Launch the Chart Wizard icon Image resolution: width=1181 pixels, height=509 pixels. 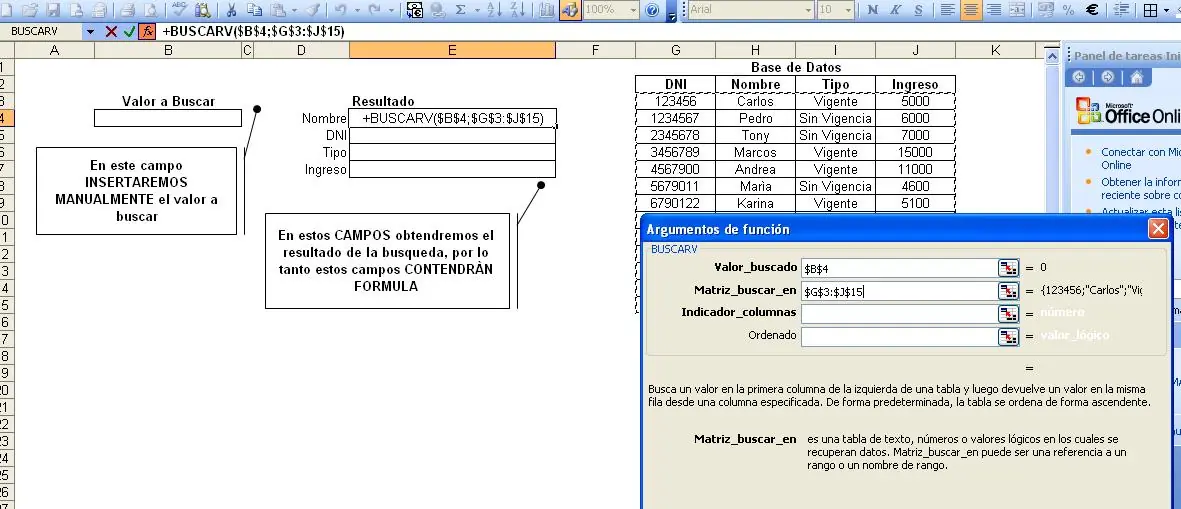[548, 10]
